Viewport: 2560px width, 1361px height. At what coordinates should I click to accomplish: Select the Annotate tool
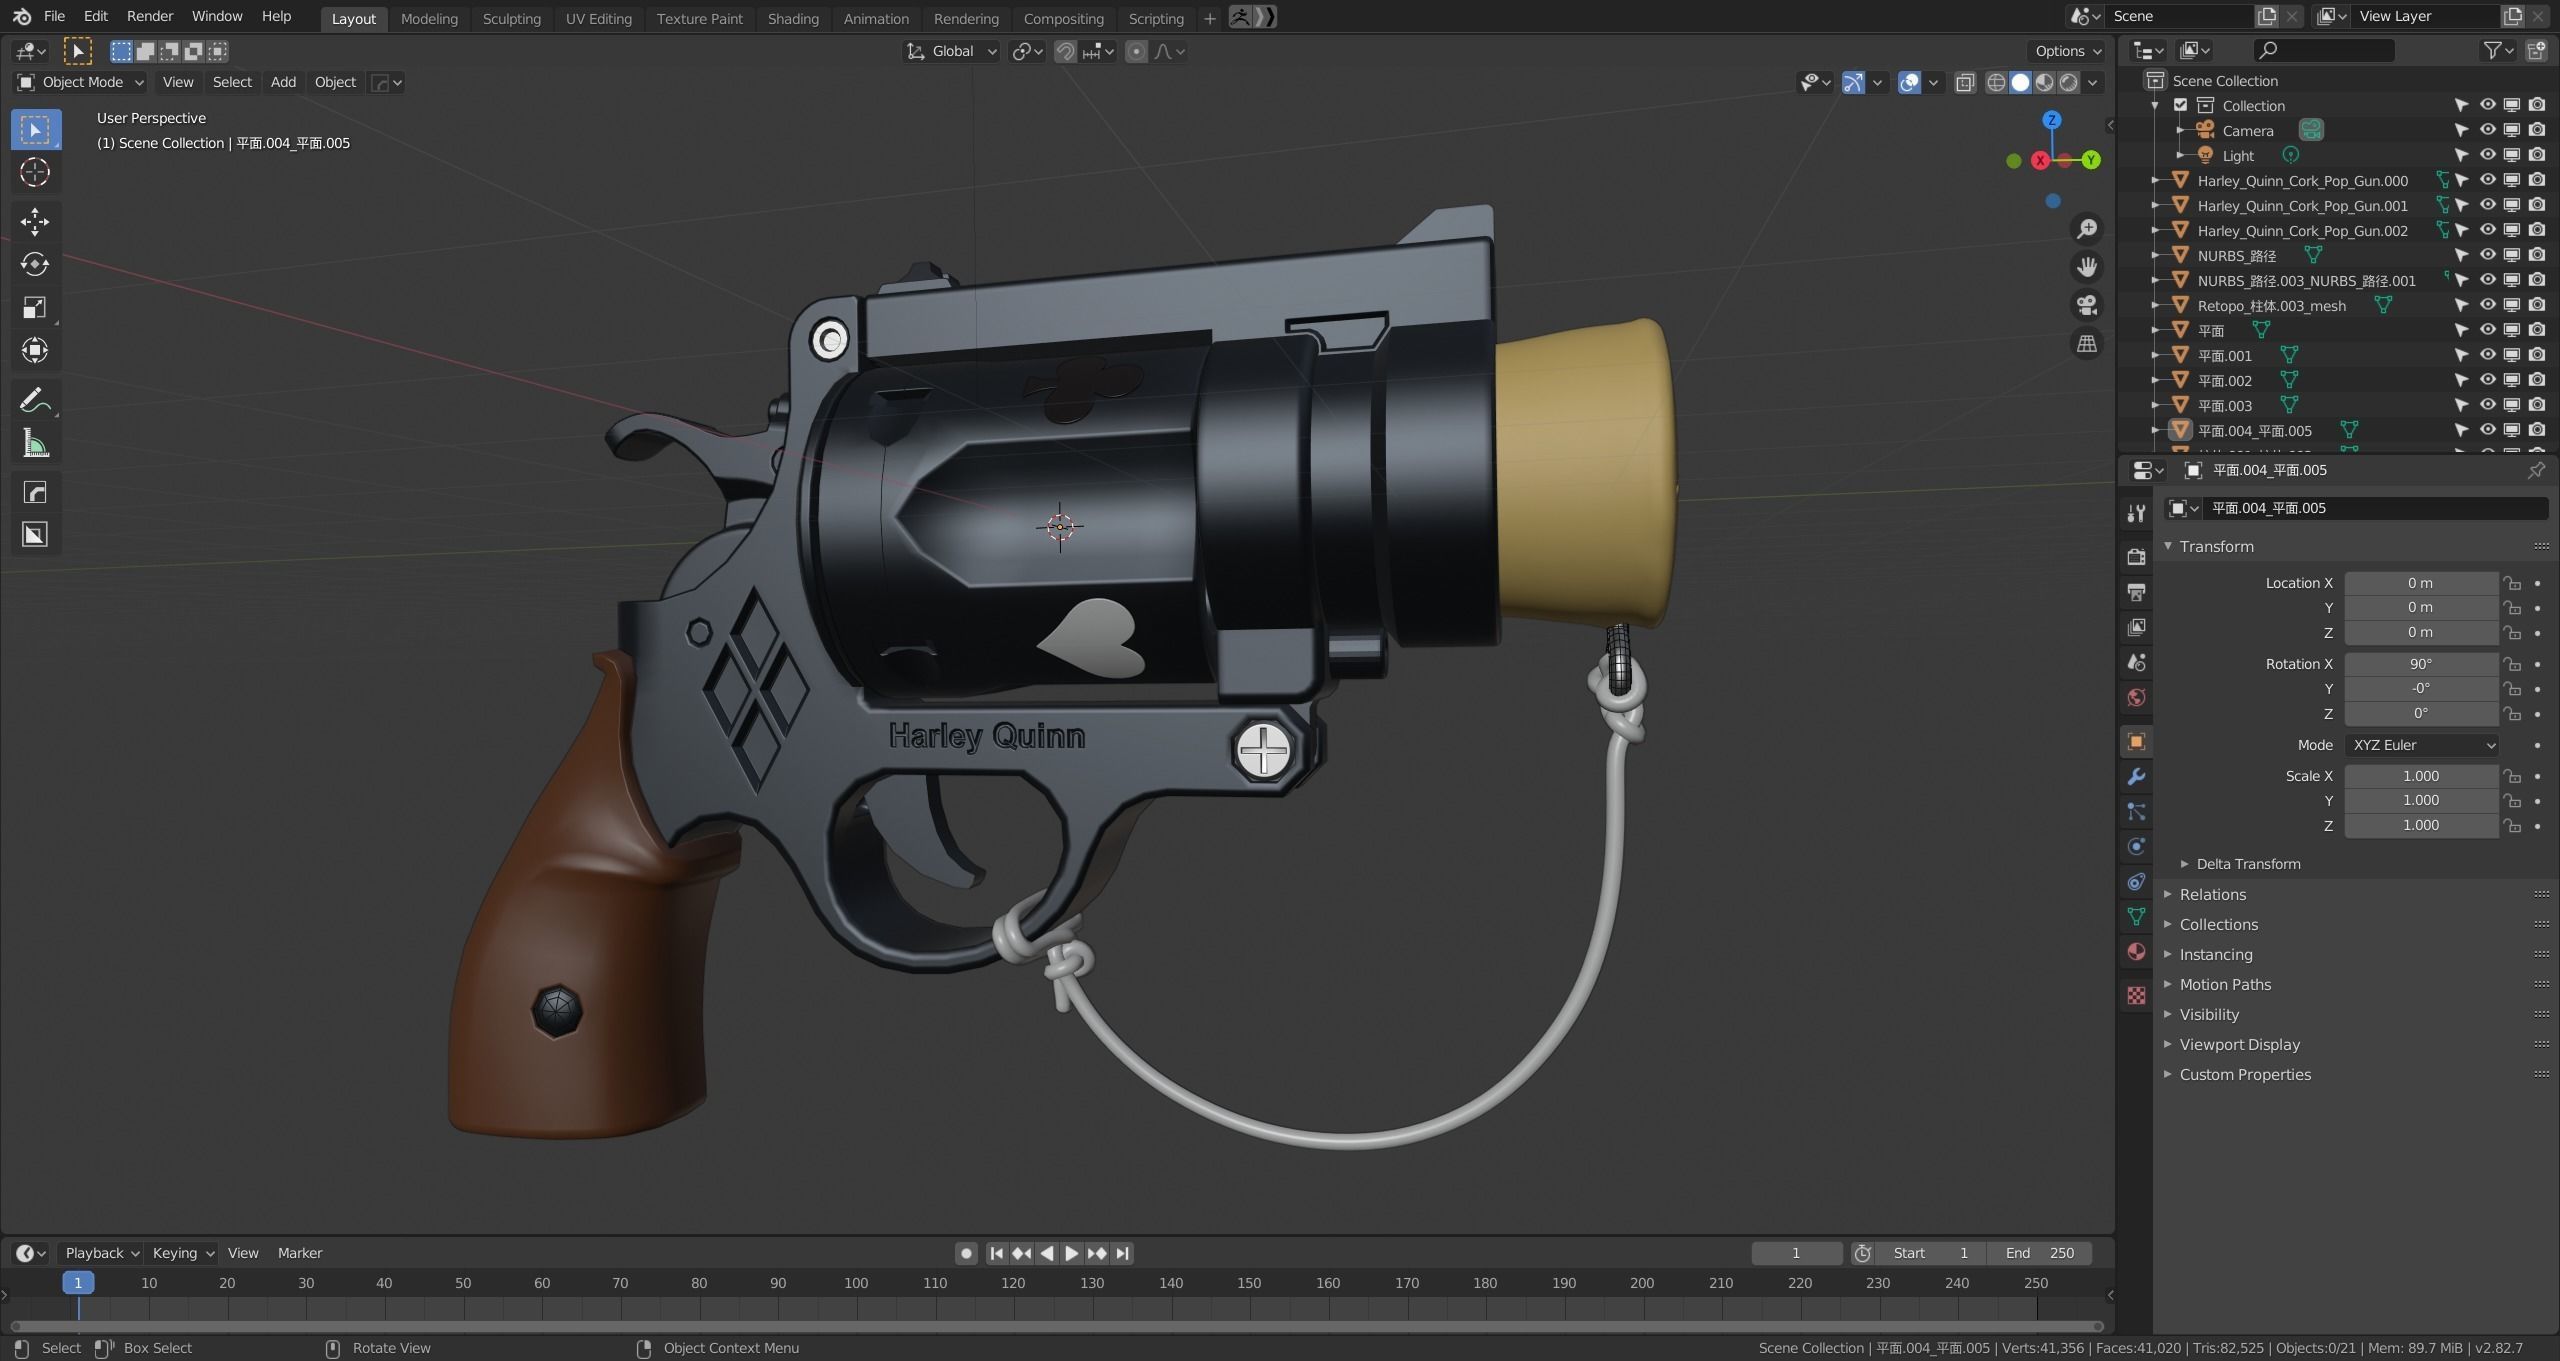click(35, 400)
